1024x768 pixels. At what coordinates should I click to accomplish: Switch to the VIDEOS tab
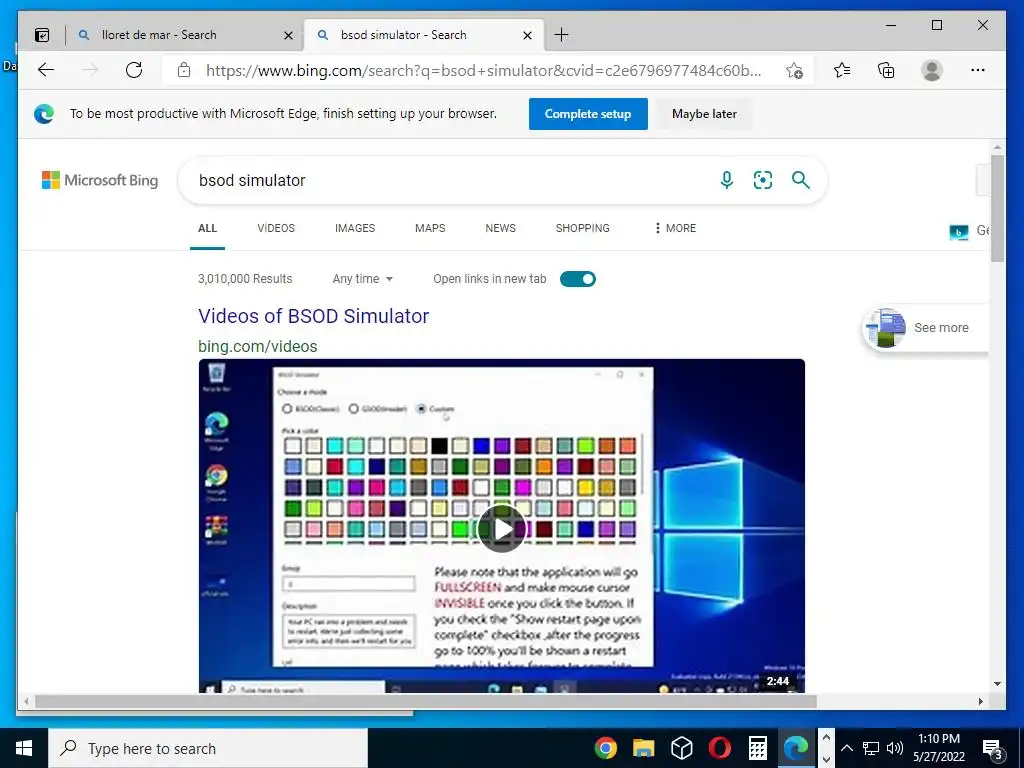click(x=276, y=228)
